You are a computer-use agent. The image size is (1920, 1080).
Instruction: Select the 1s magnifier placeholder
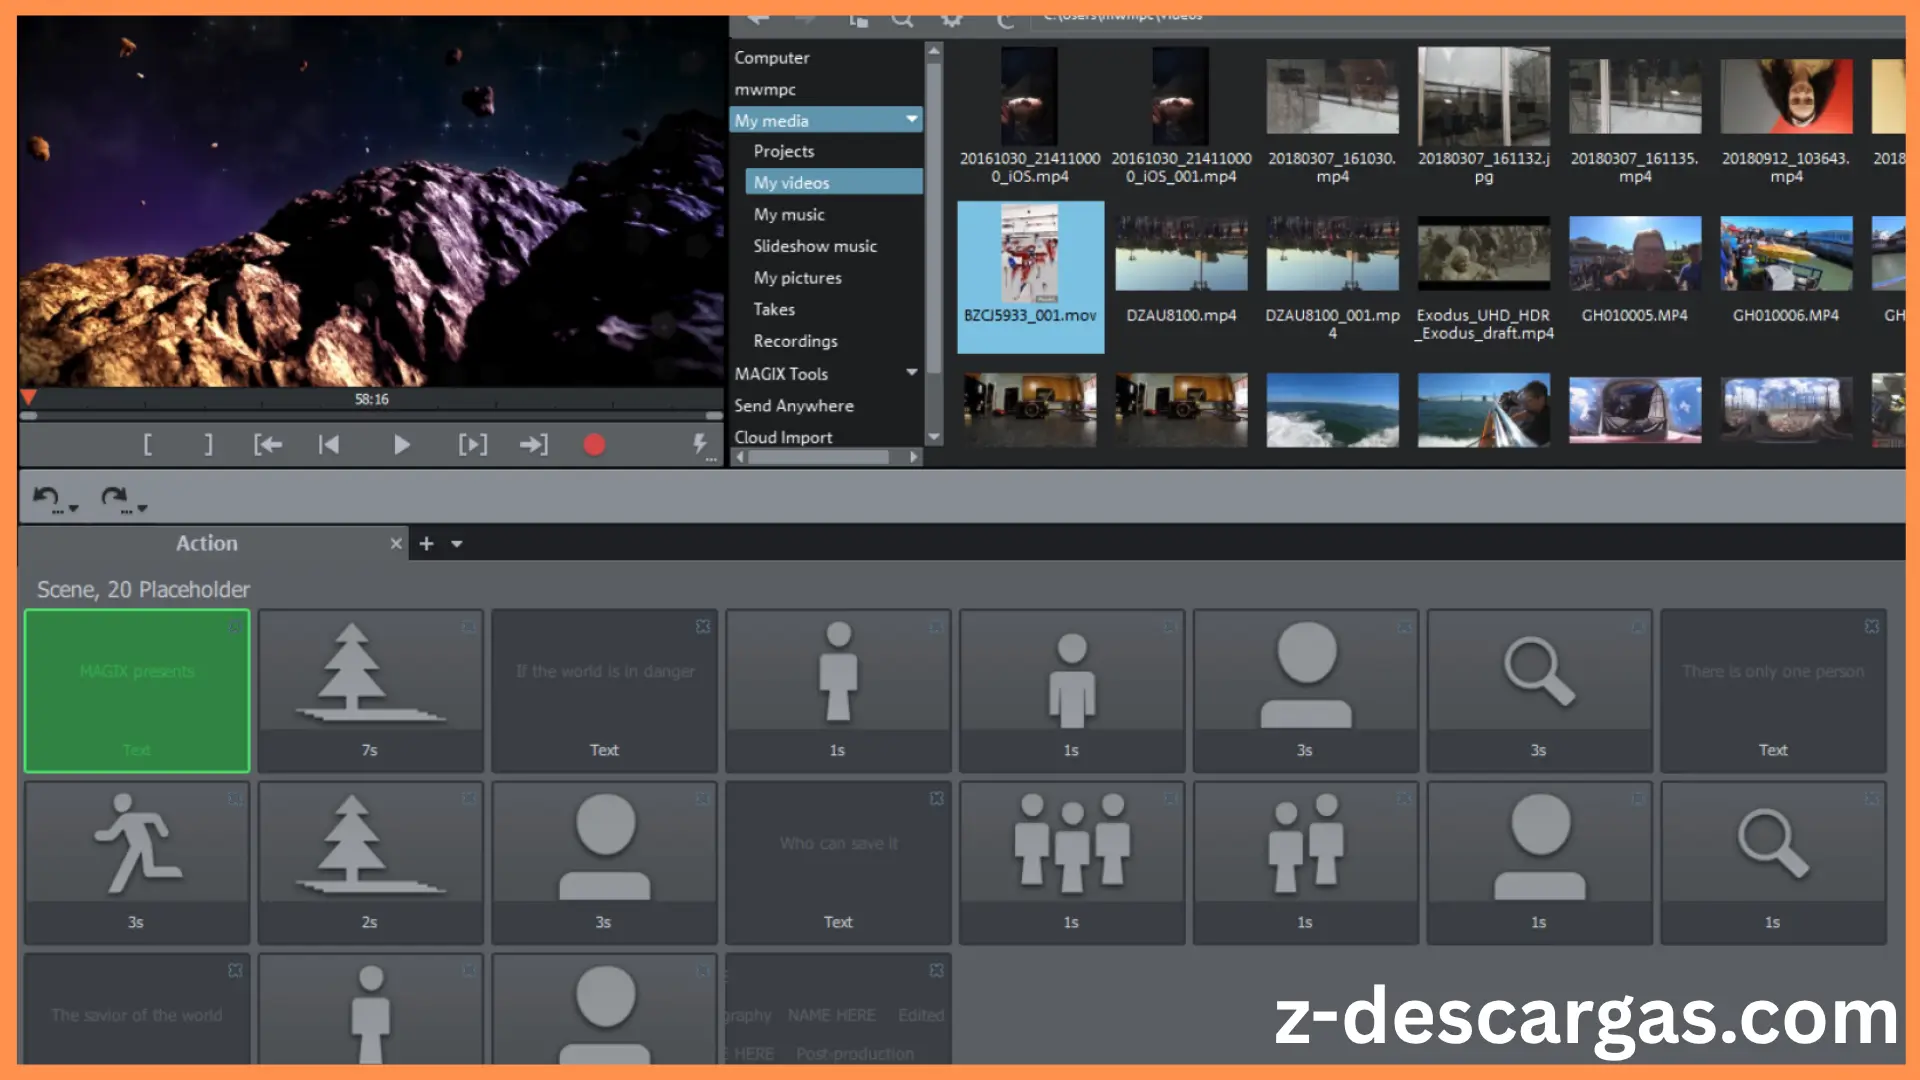[x=1773, y=862]
